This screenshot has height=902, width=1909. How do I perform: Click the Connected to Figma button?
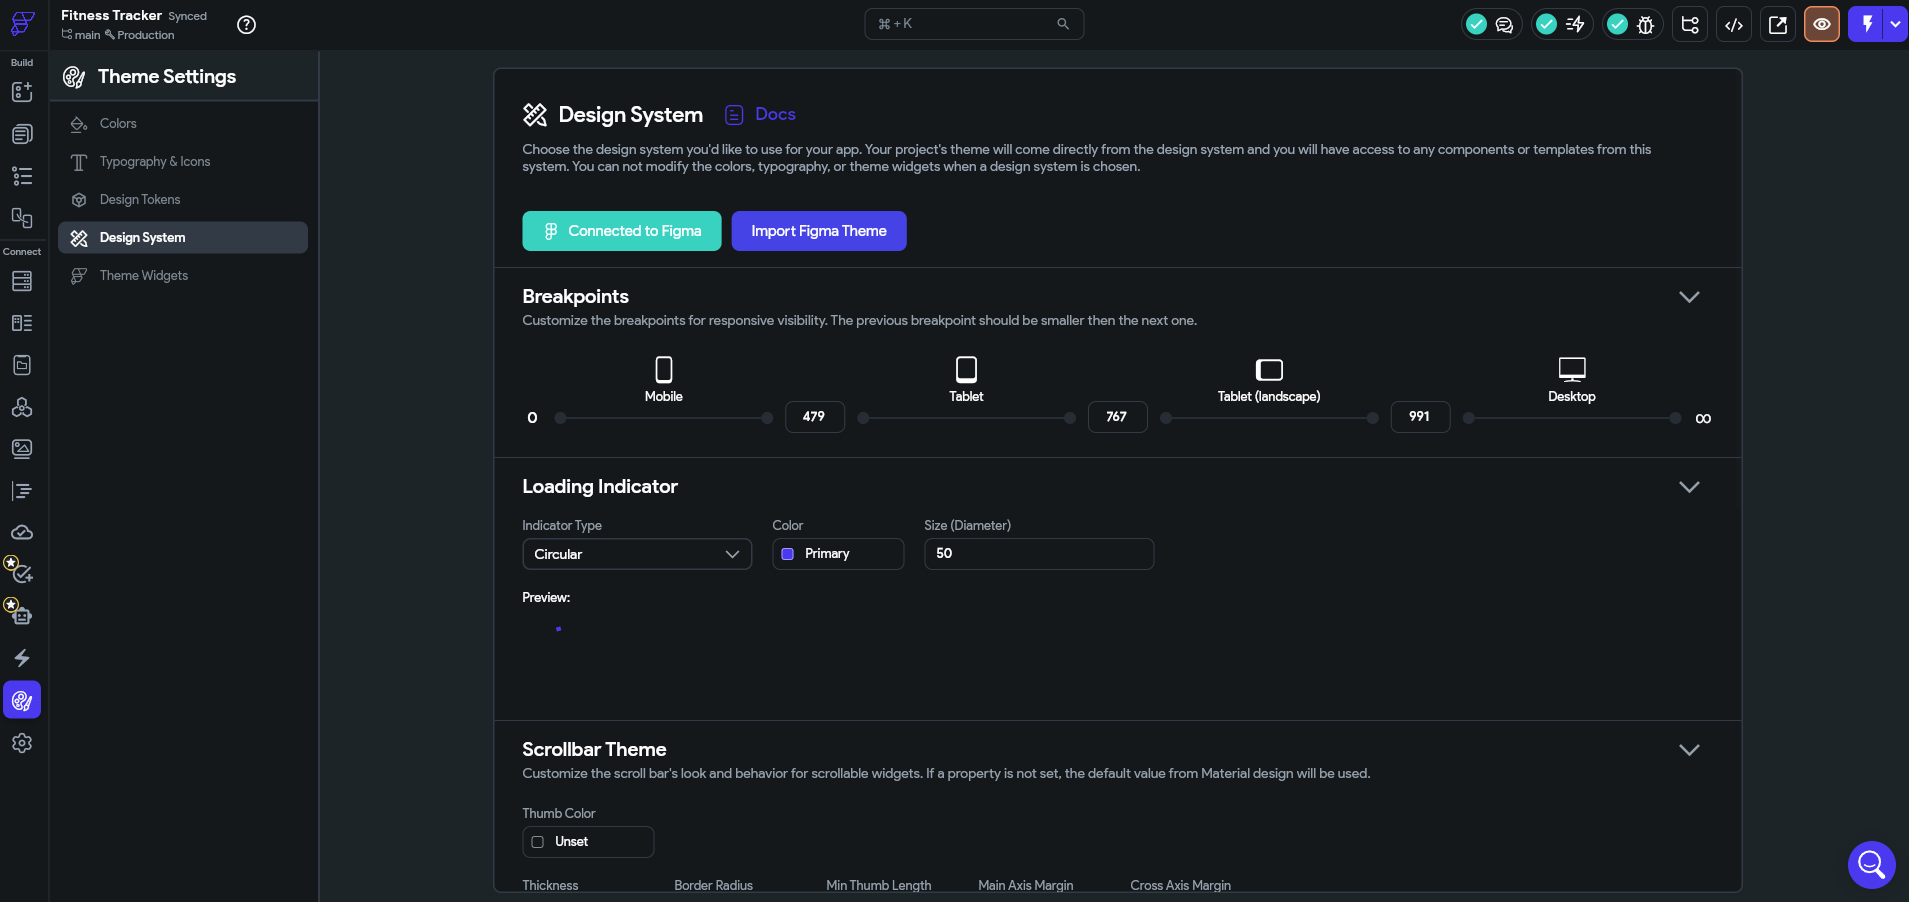[x=622, y=231]
